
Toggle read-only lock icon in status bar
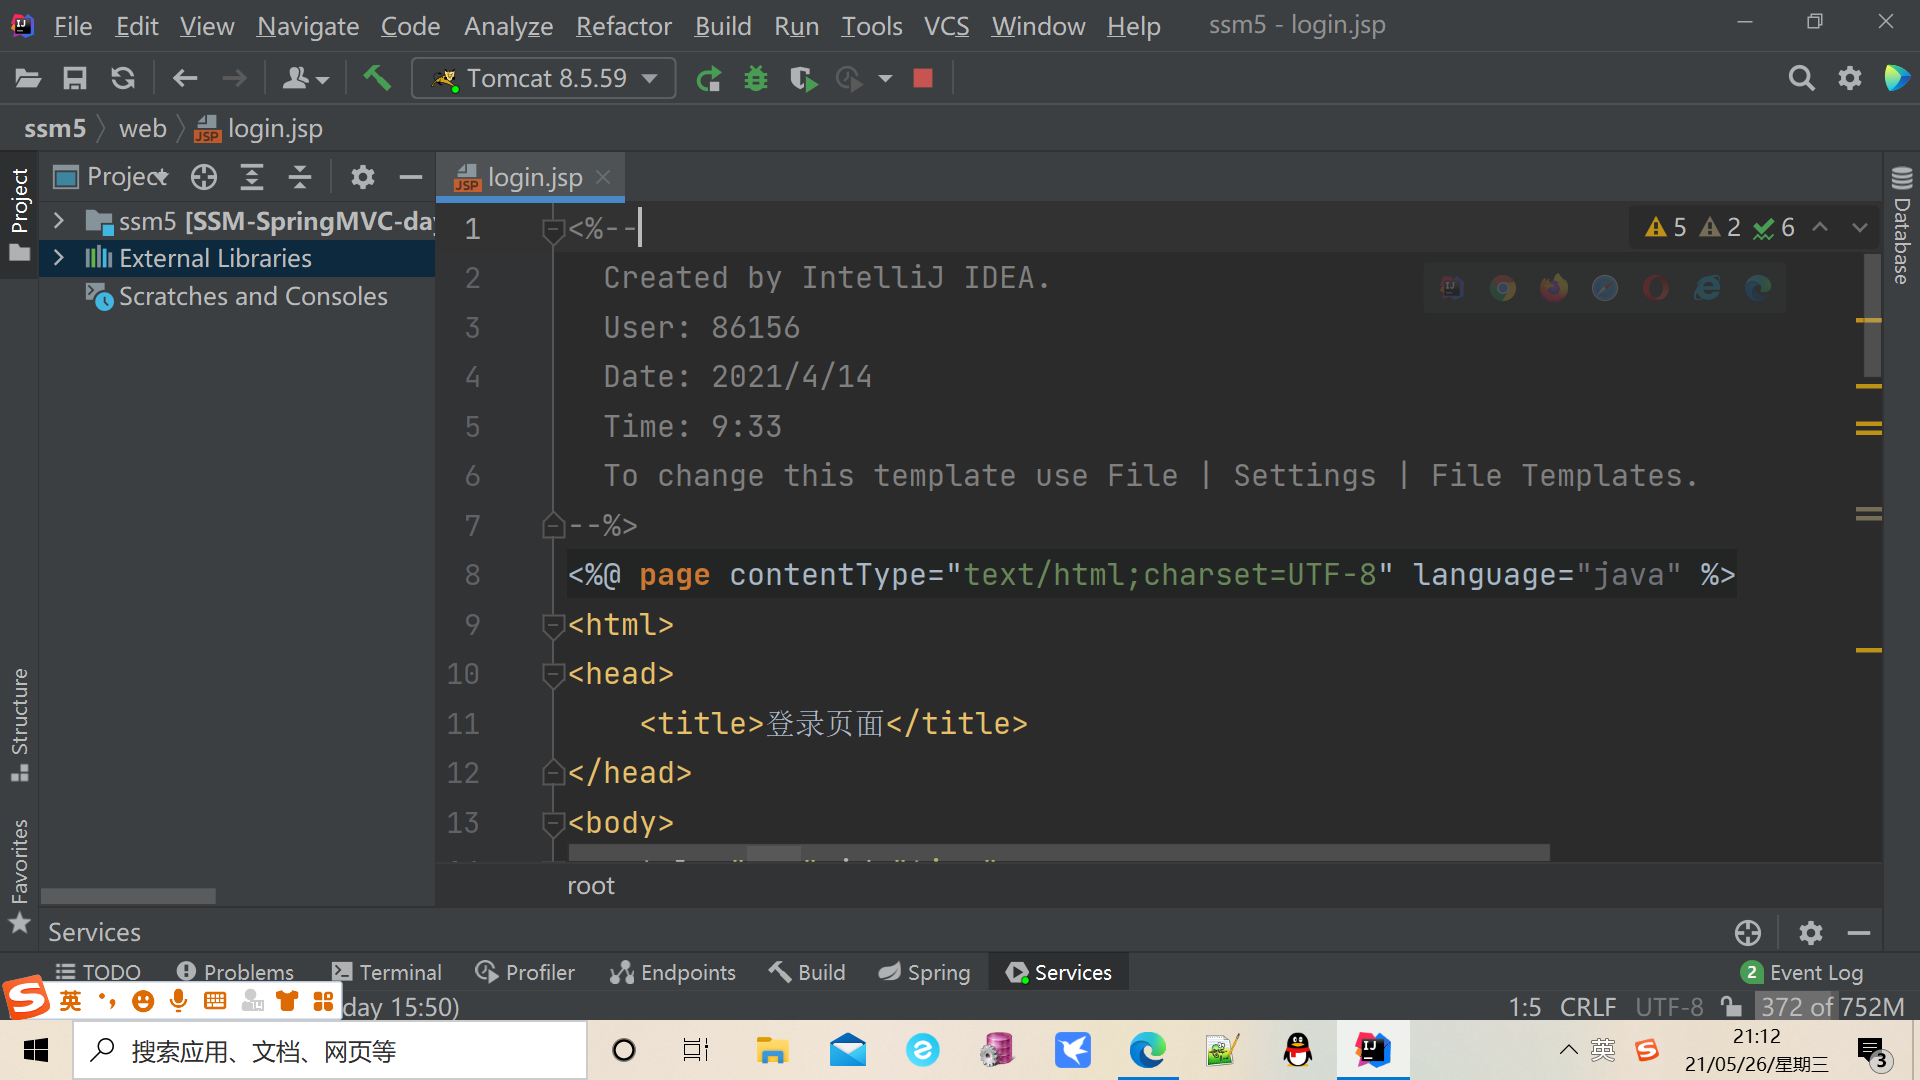click(1731, 1006)
